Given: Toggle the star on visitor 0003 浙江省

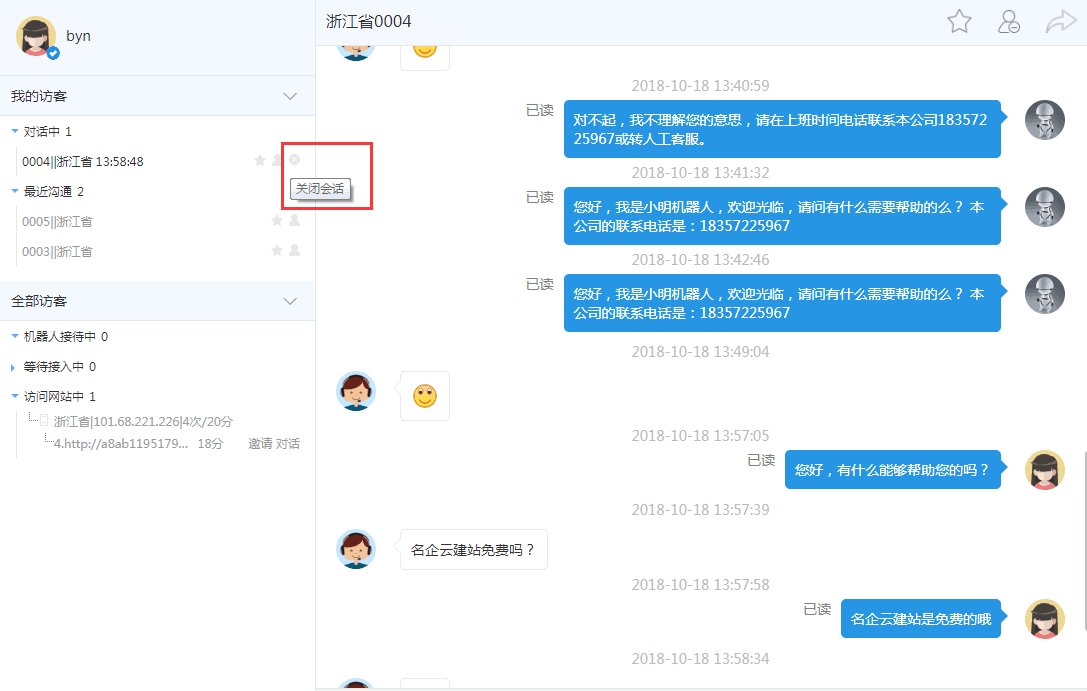Looking at the screenshot, I should click(x=277, y=251).
